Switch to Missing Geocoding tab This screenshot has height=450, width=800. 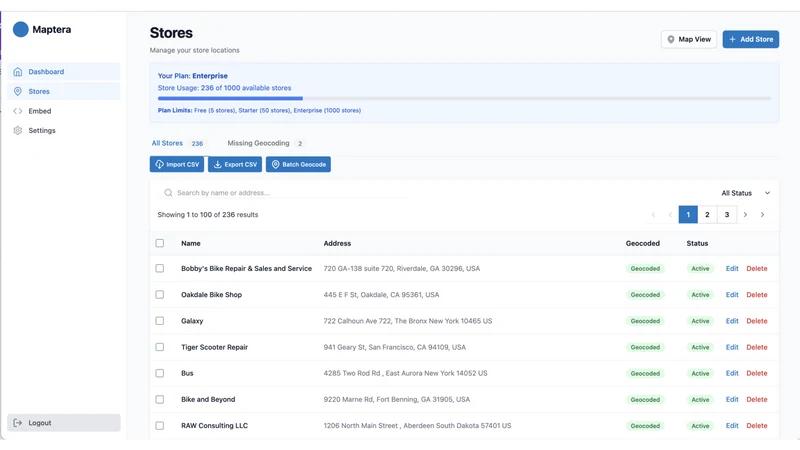(265, 143)
